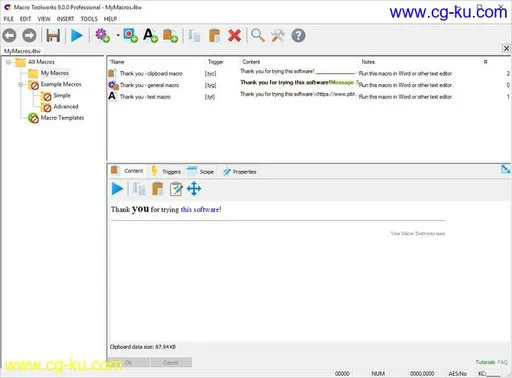Click the A icon of the text macro row
The width and height of the screenshot is (512, 378).
pyautogui.click(x=112, y=96)
